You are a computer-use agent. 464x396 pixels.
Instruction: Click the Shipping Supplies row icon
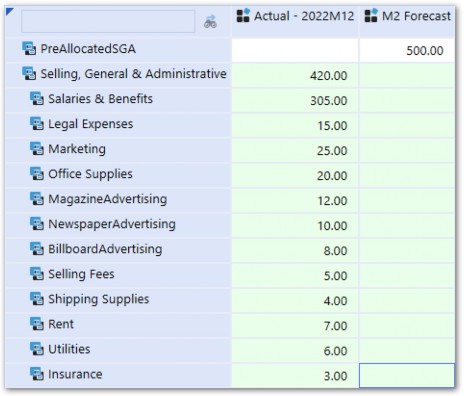tap(37, 299)
